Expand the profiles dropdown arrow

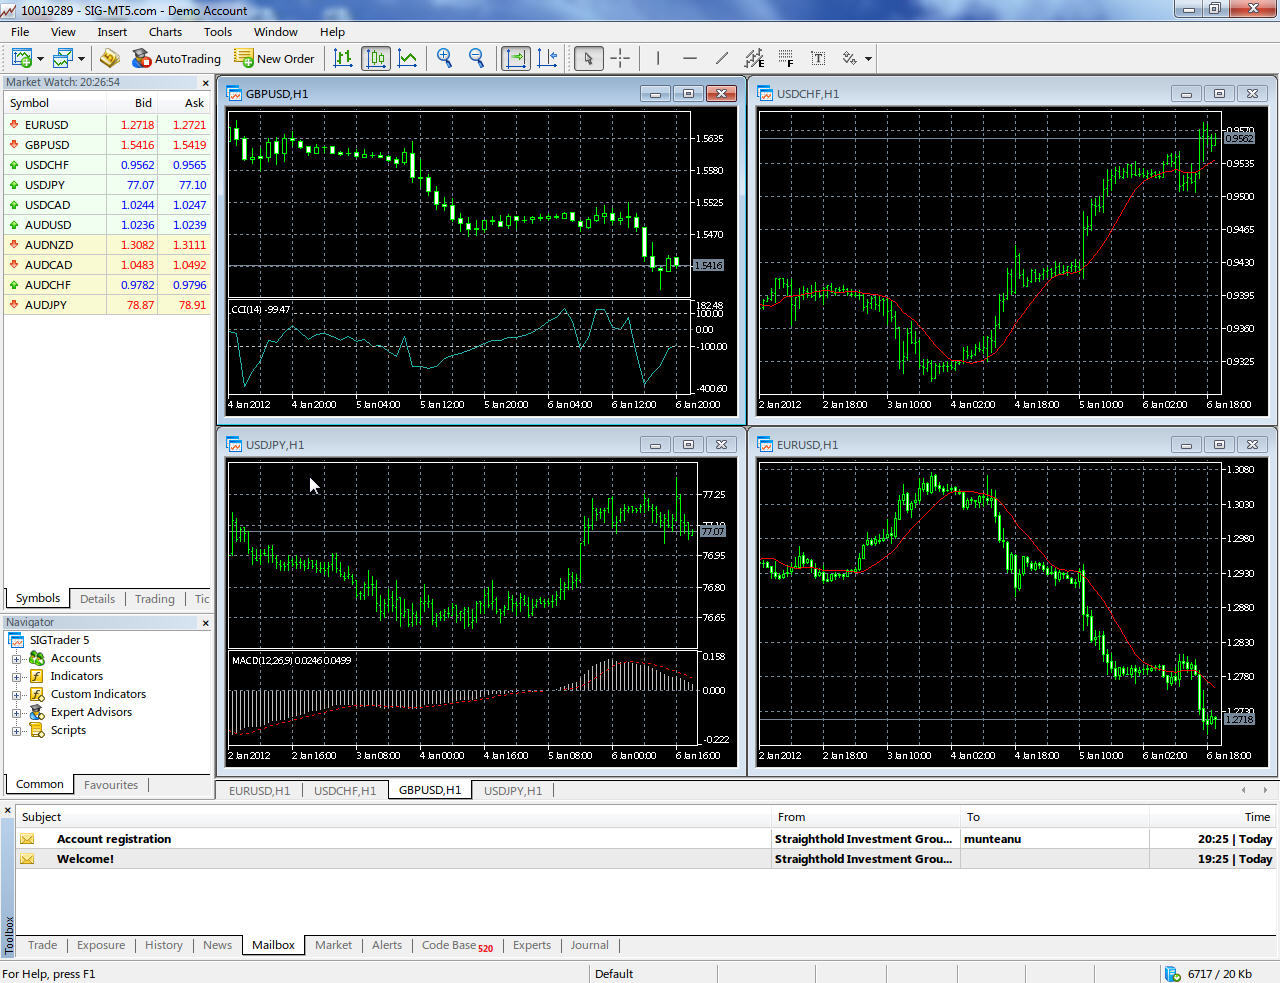81,59
